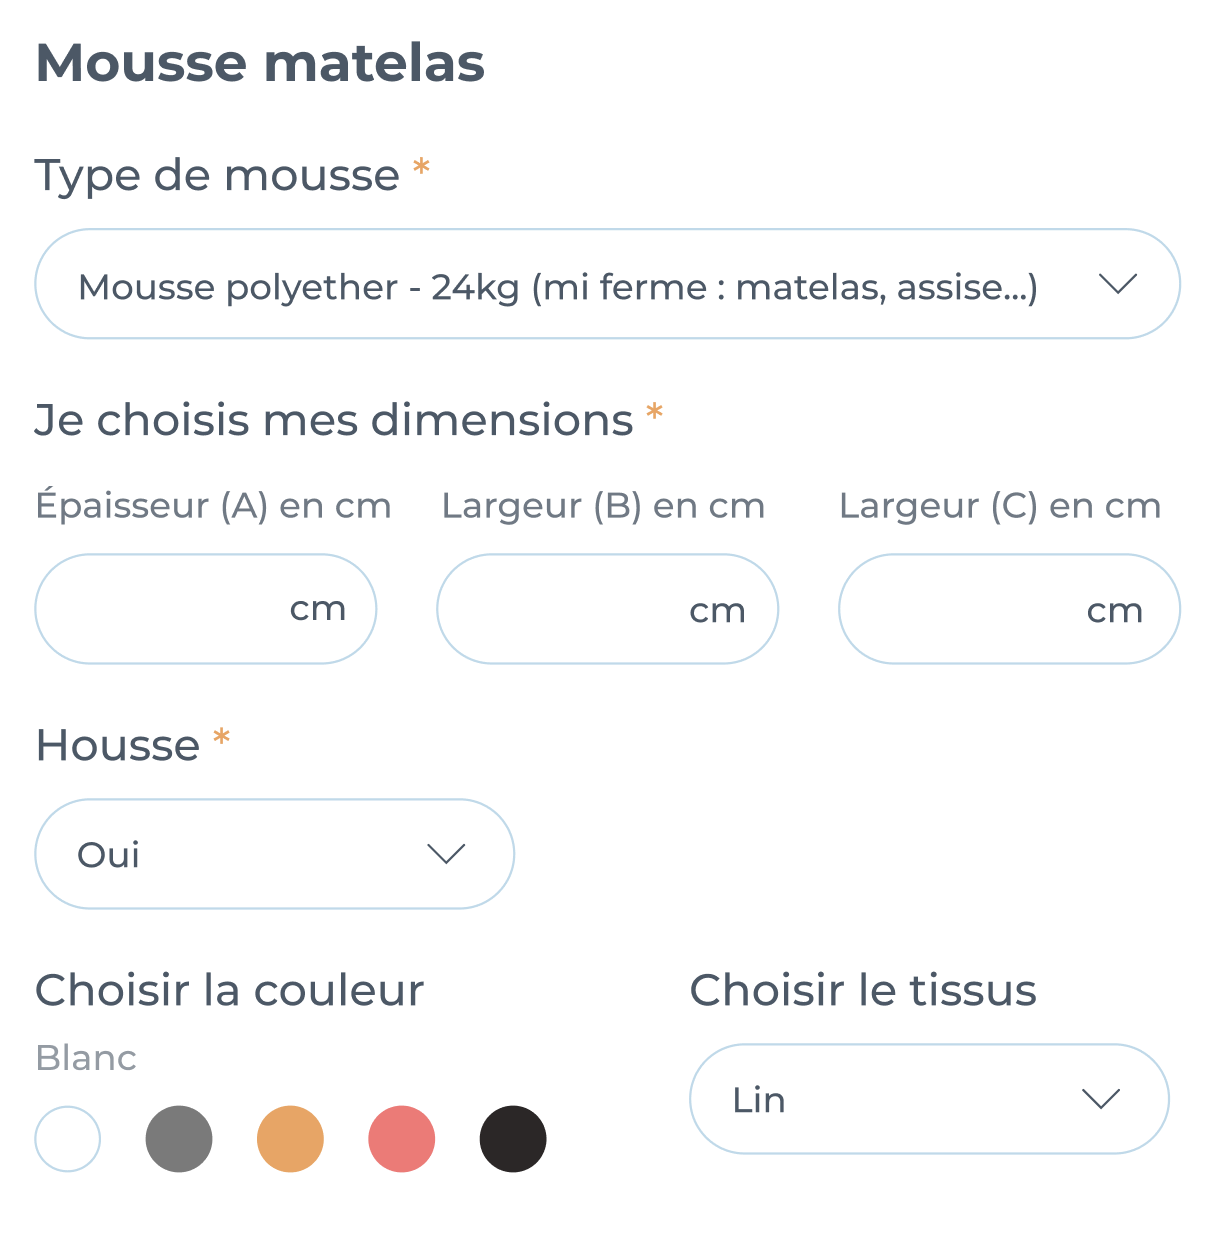Click the Épaisseur (A) en cm label
The image size is (1216, 1244).
pyautogui.click(x=213, y=506)
